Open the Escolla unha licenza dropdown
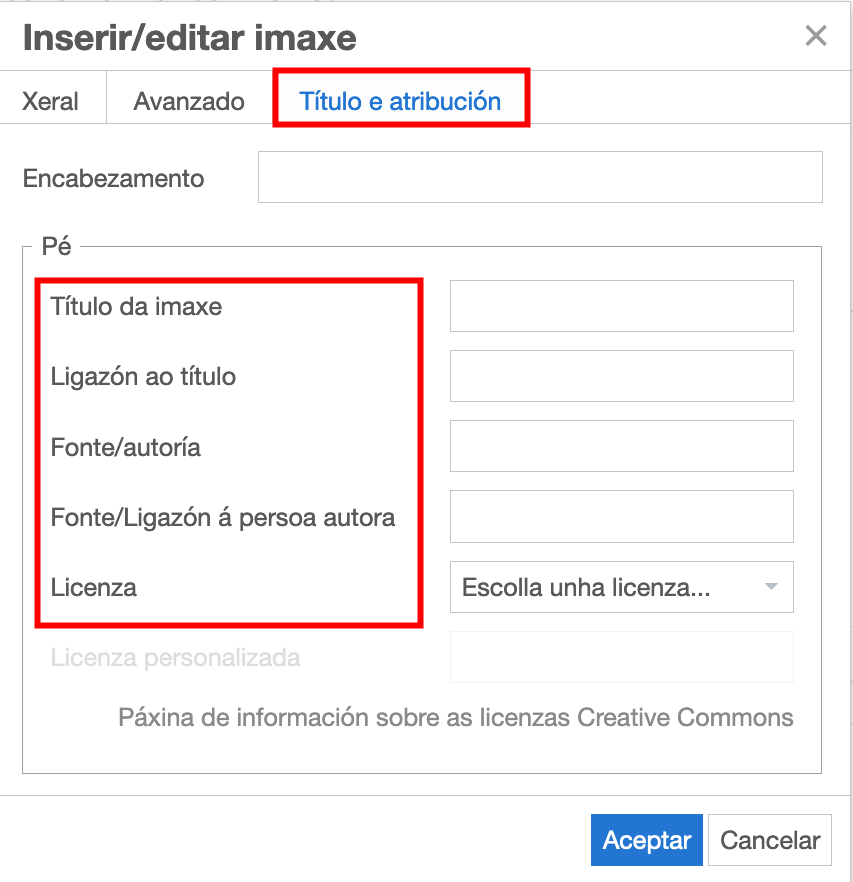 coord(621,587)
